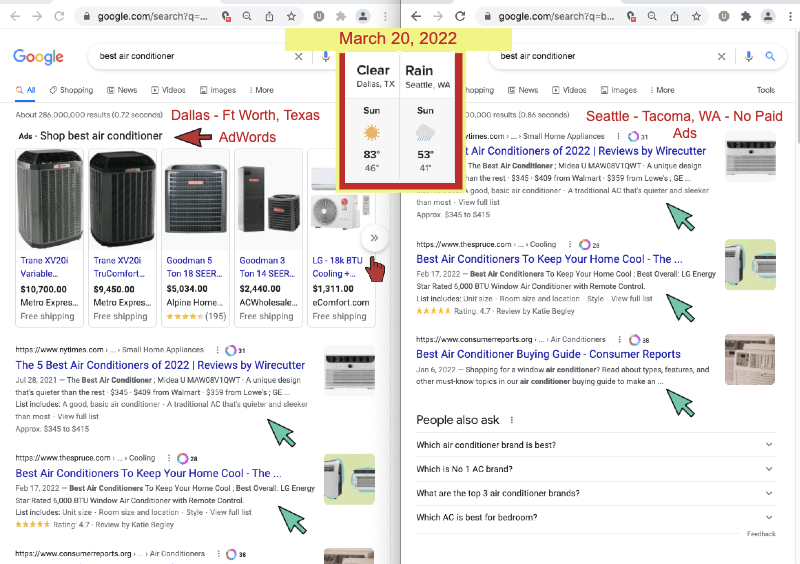
Task: Clear search text in right search box
Action: tap(721, 56)
